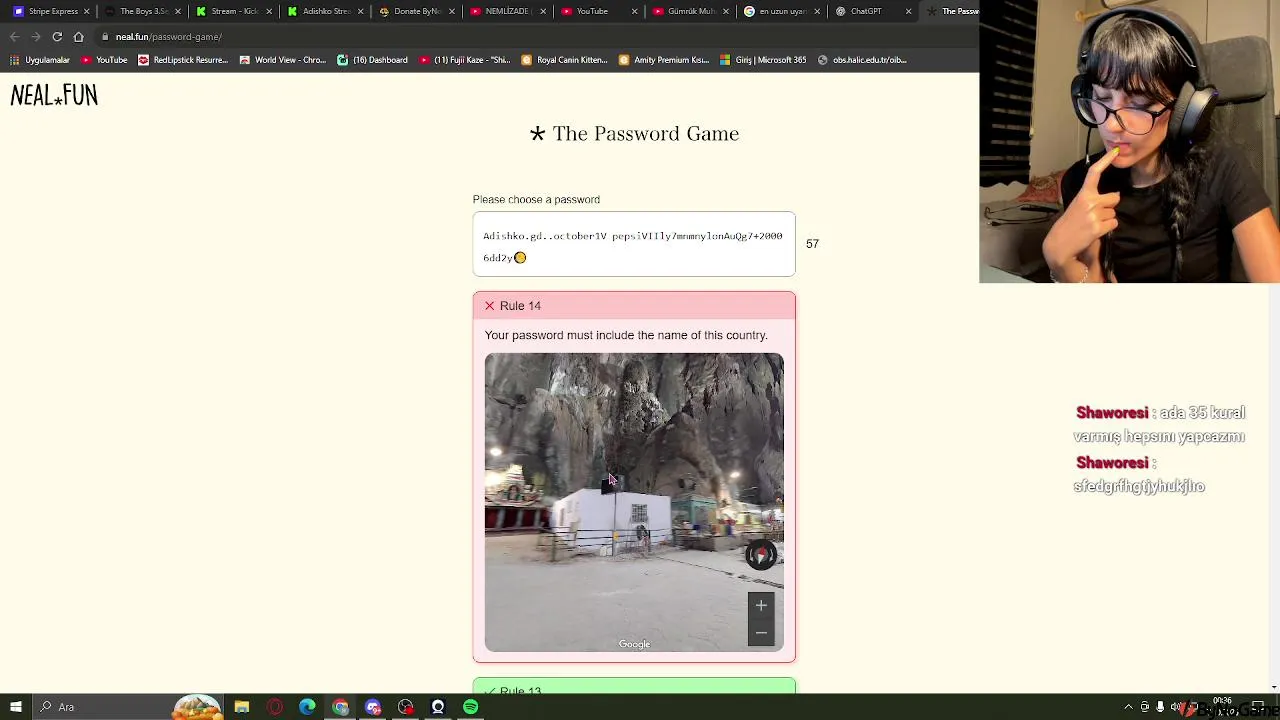Close the plain YouTube tab

634,11
